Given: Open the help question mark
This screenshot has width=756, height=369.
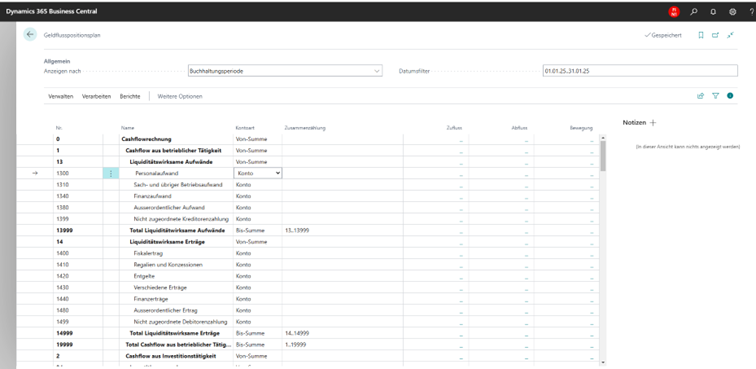Looking at the screenshot, I should (x=752, y=12).
